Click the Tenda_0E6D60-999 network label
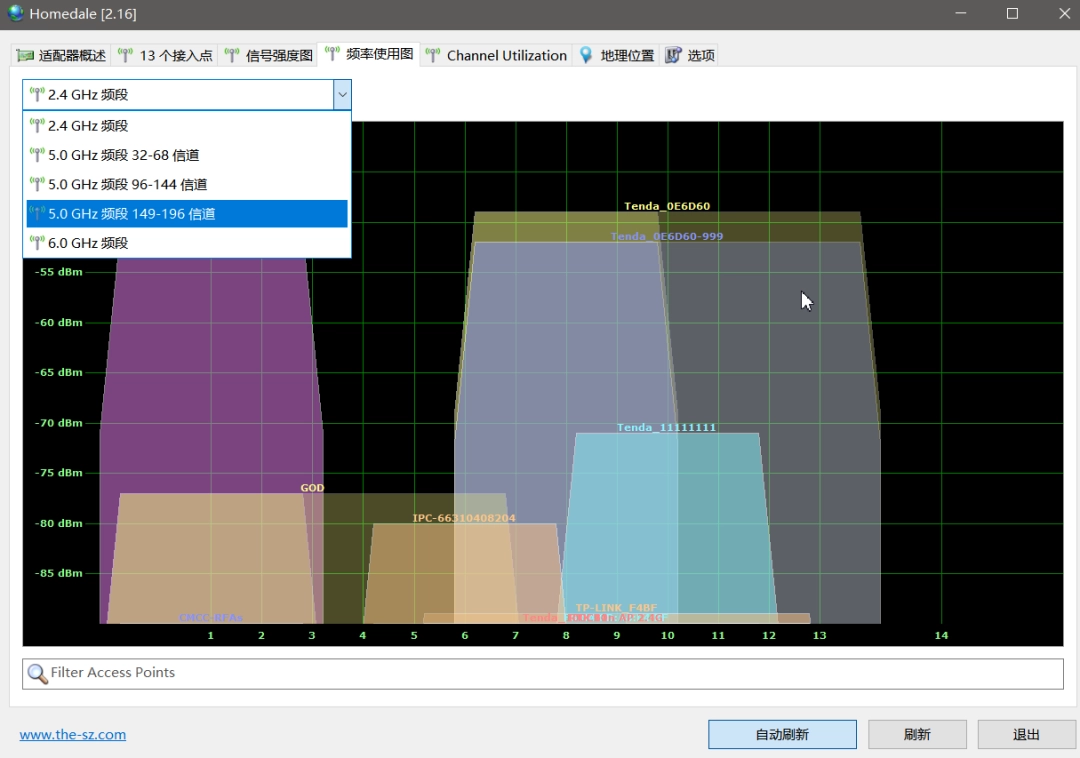 (667, 236)
